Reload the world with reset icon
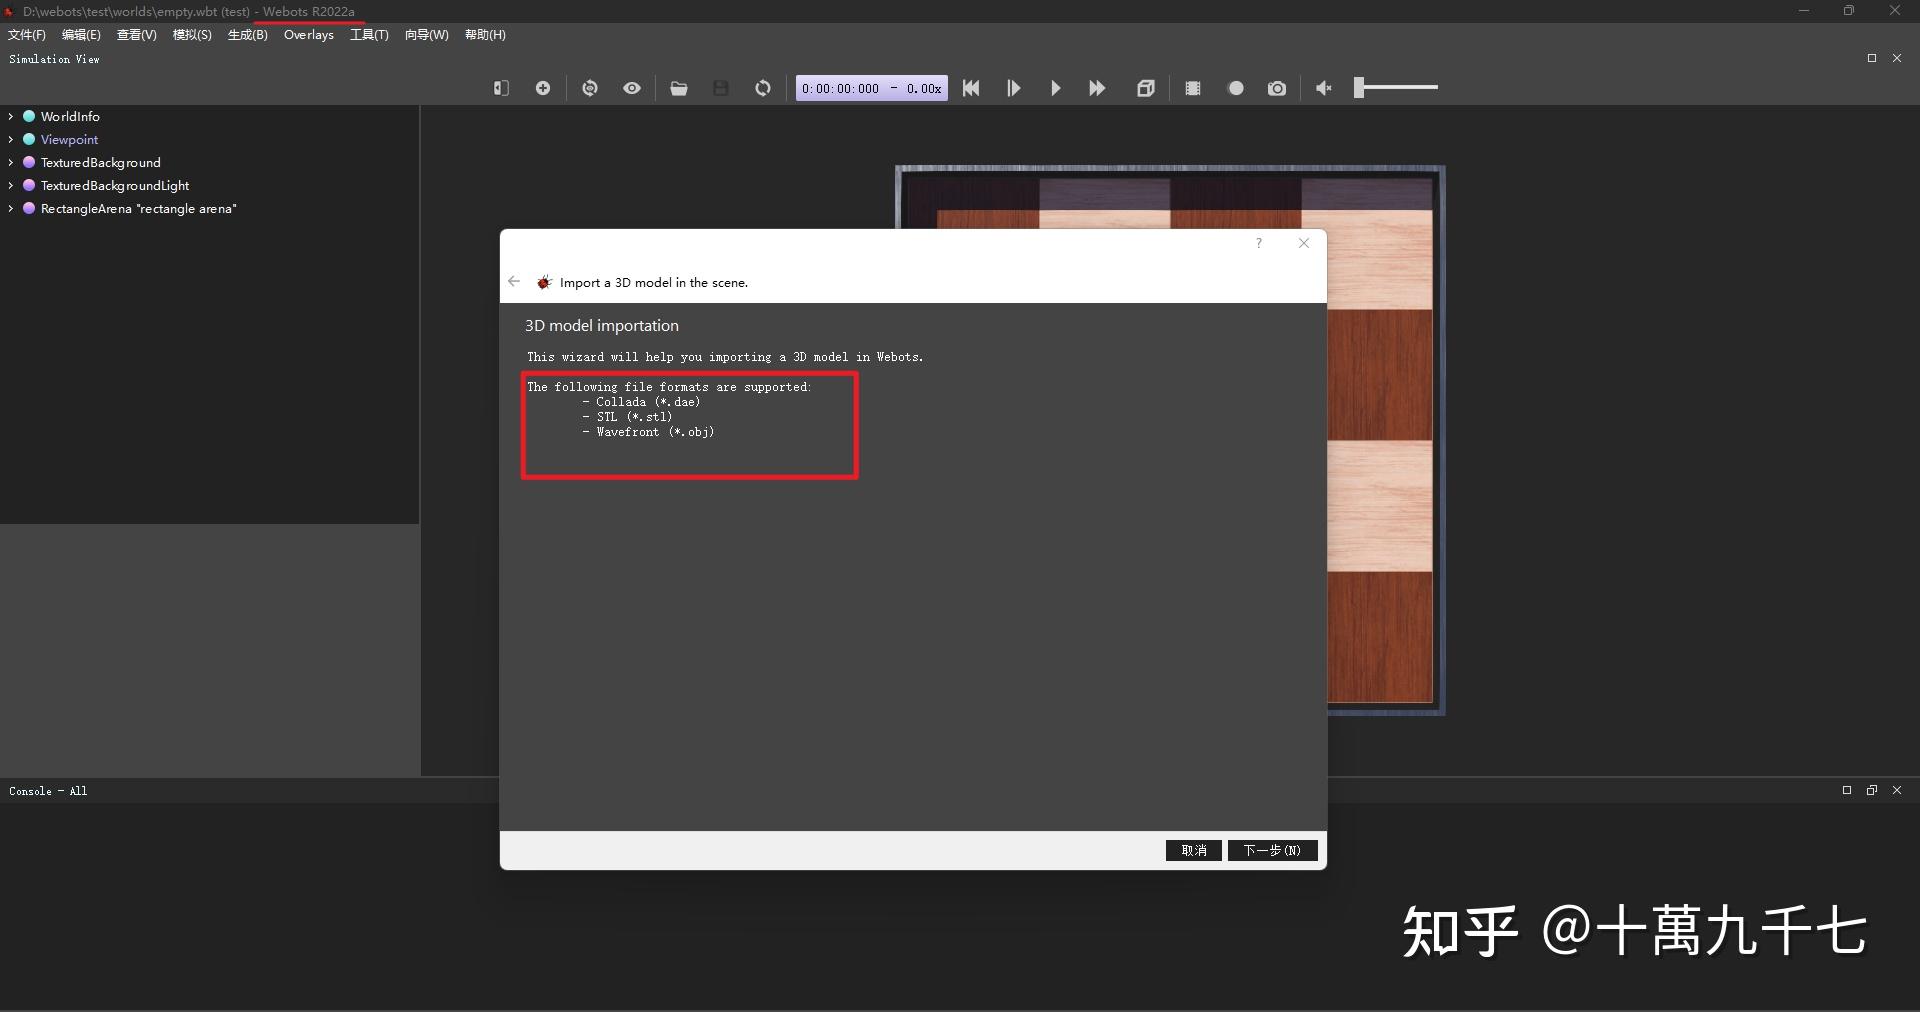1920x1012 pixels. coord(763,88)
